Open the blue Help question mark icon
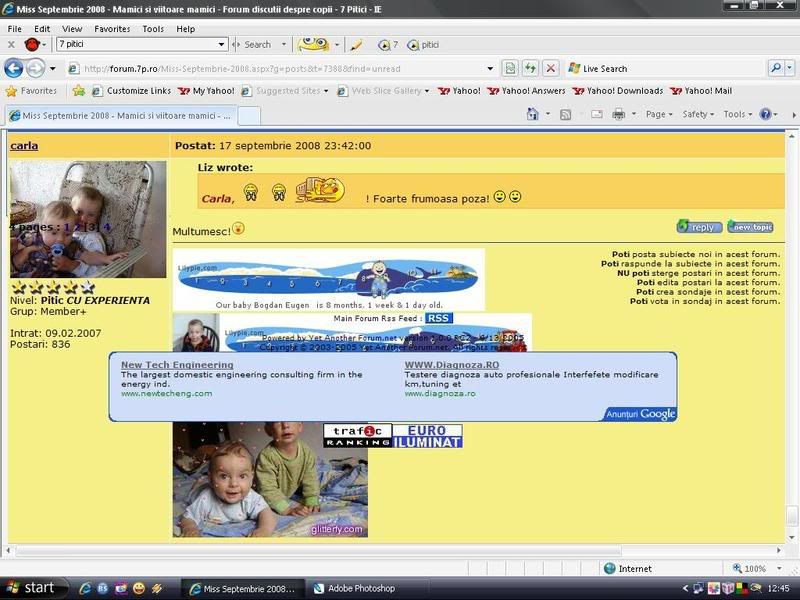Screen dimensions: 800x600 [x=765, y=114]
